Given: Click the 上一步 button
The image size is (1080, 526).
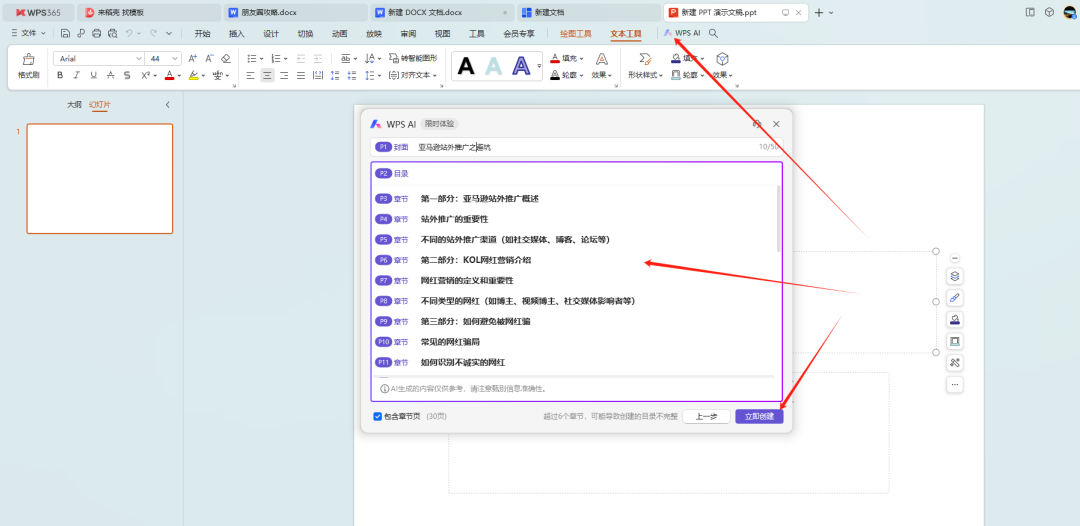Looking at the screenshot, I should point(706,417).
